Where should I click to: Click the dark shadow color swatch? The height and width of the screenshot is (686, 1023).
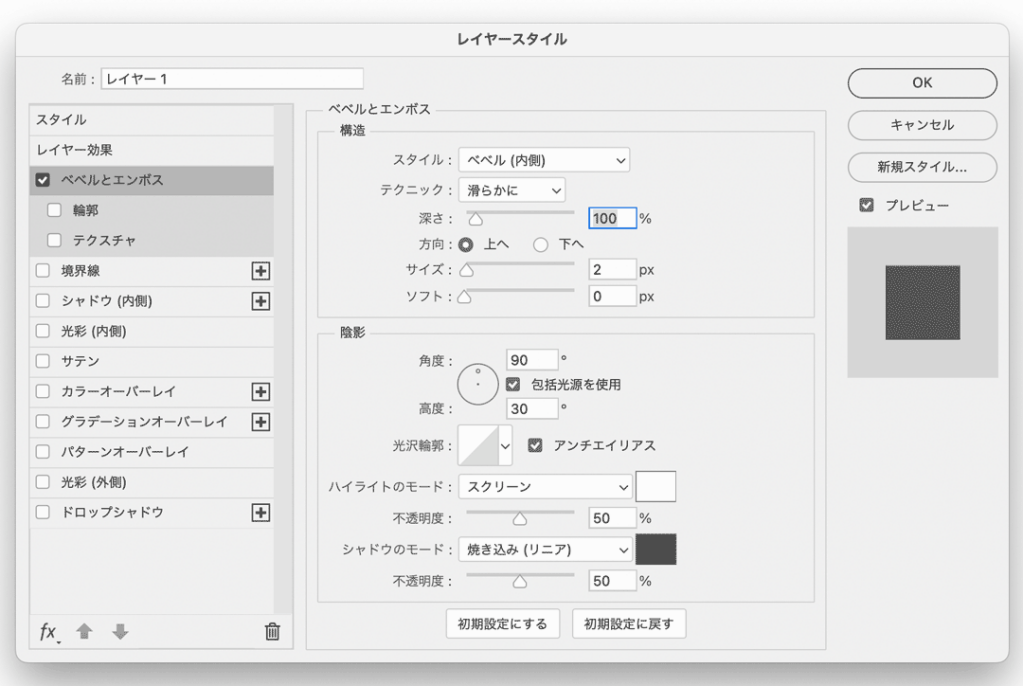click(656, 549)
